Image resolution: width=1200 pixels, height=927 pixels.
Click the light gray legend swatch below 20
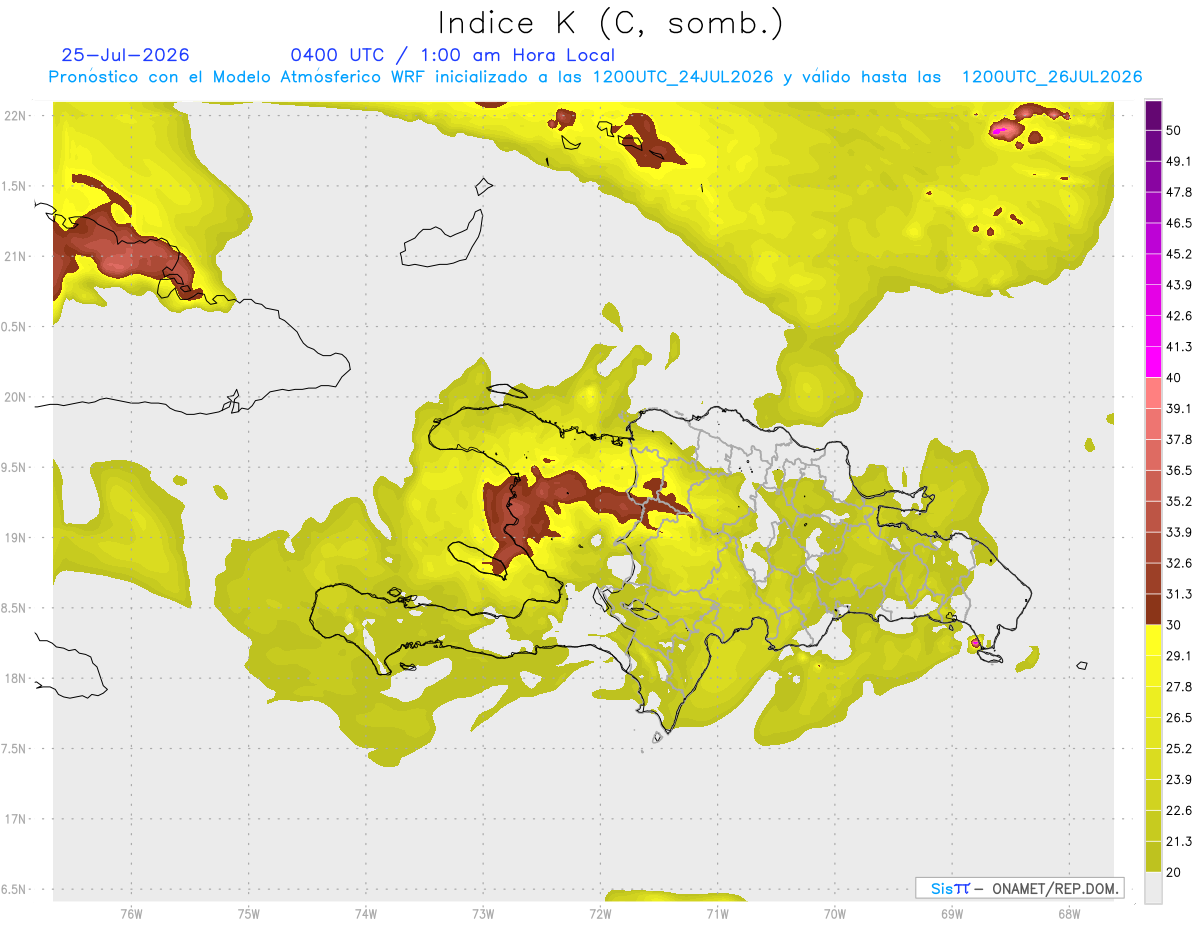pos(1153,888)
